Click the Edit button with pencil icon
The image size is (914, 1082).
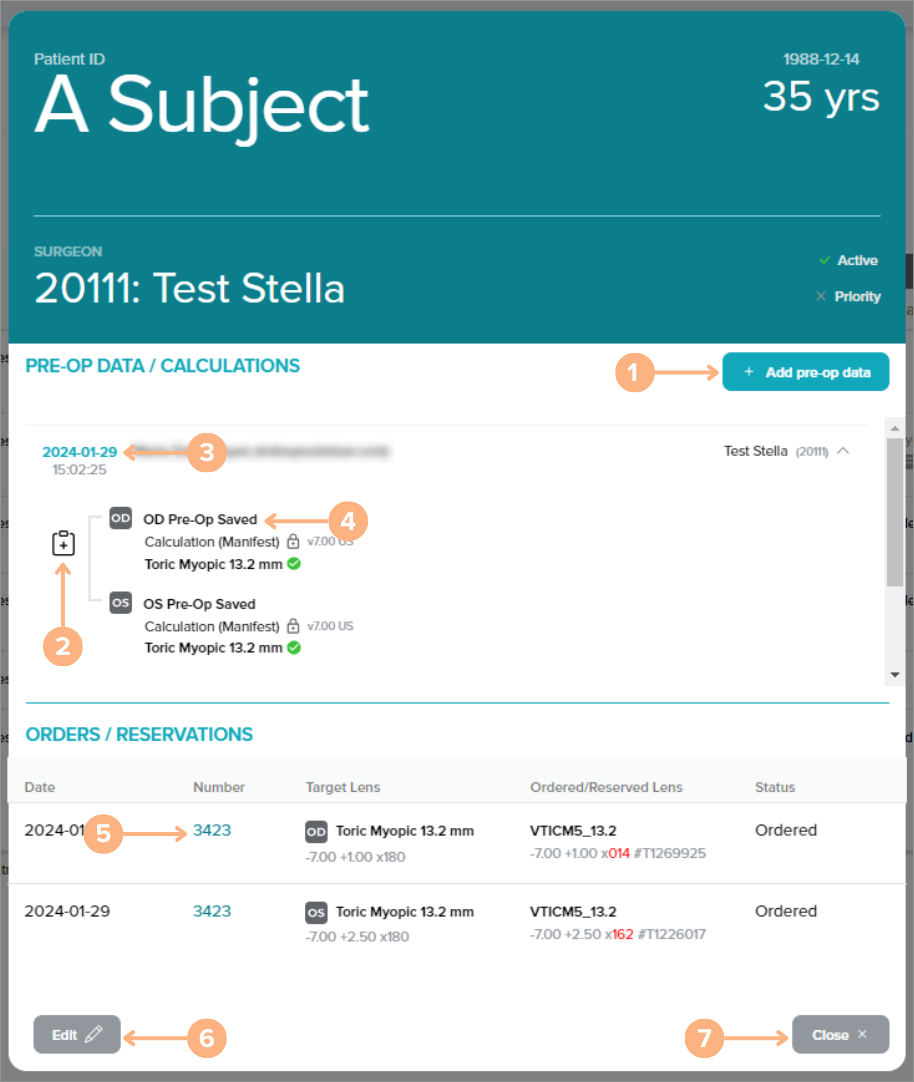coord(77,1035)
